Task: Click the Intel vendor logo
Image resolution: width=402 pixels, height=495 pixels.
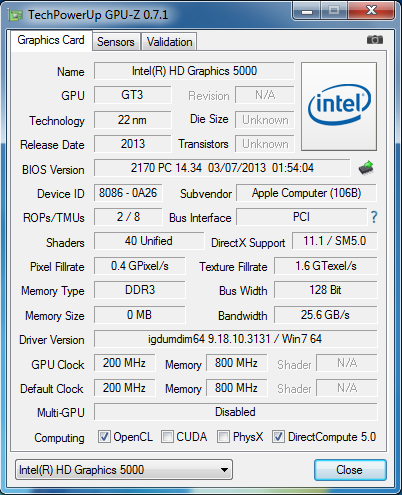Action: pyautogui.click(x=339, y=106)
